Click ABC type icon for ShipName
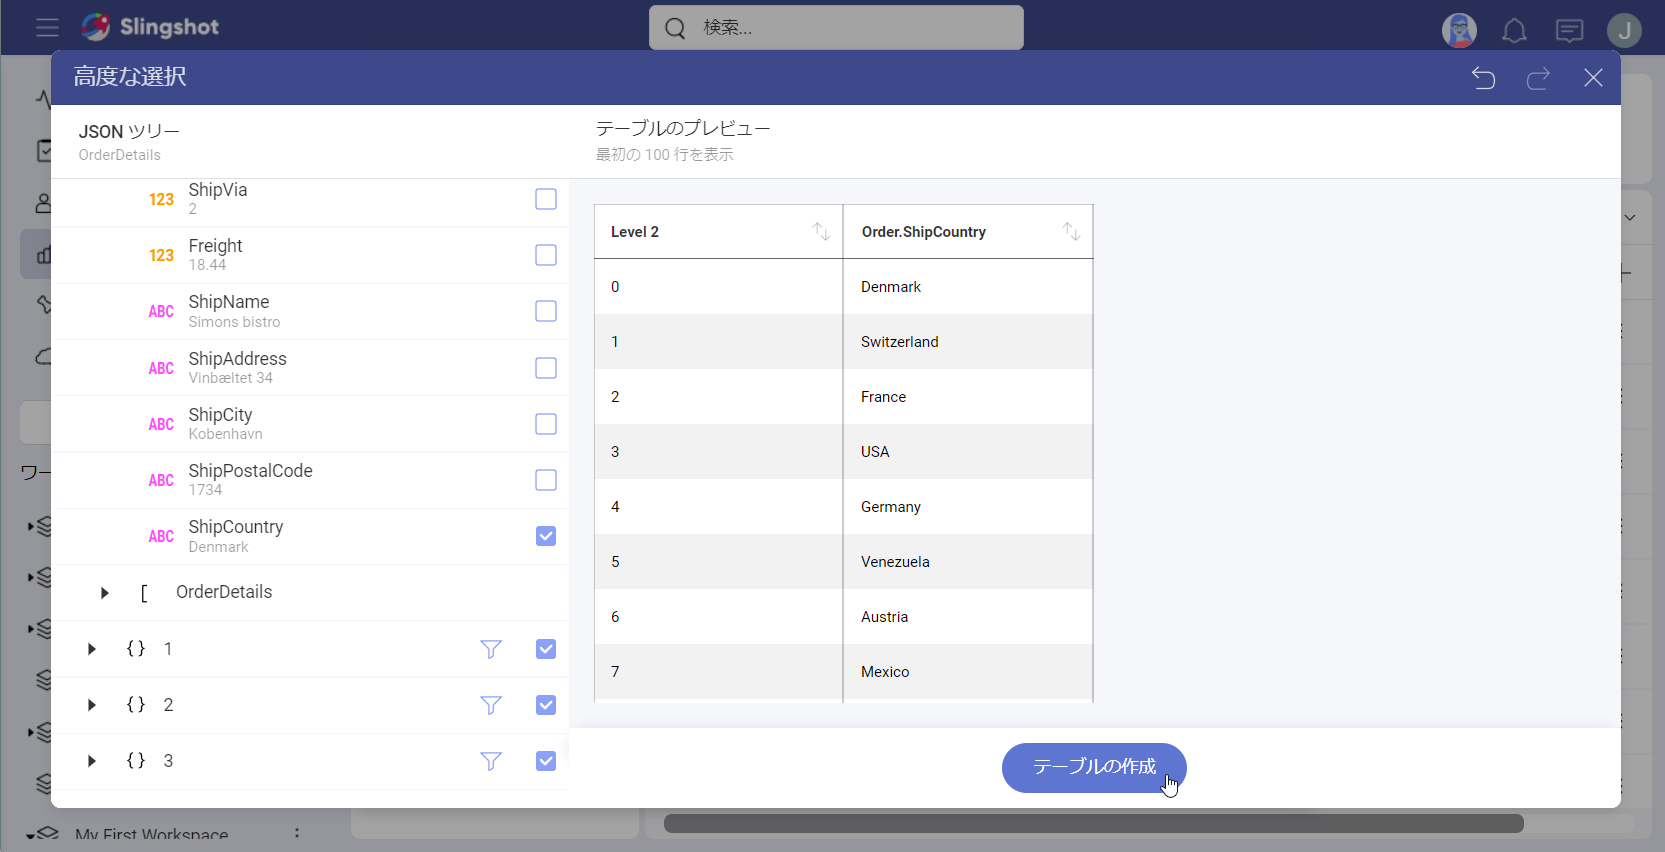The height and width of the screenshot is (852, 1665). 161,312
